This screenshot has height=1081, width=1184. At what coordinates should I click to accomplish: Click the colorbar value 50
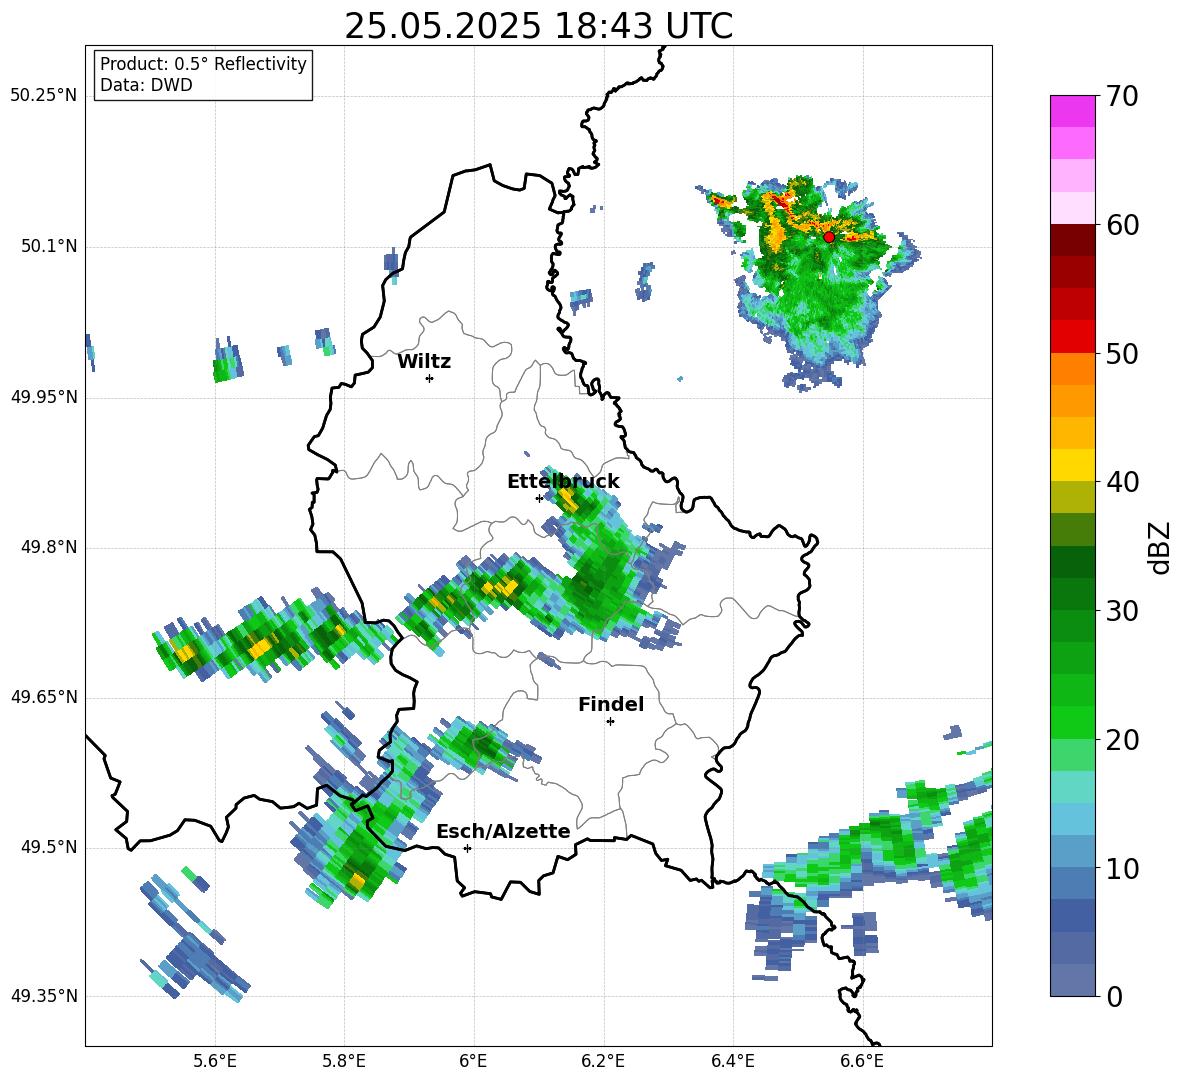tap(1122, 353)
